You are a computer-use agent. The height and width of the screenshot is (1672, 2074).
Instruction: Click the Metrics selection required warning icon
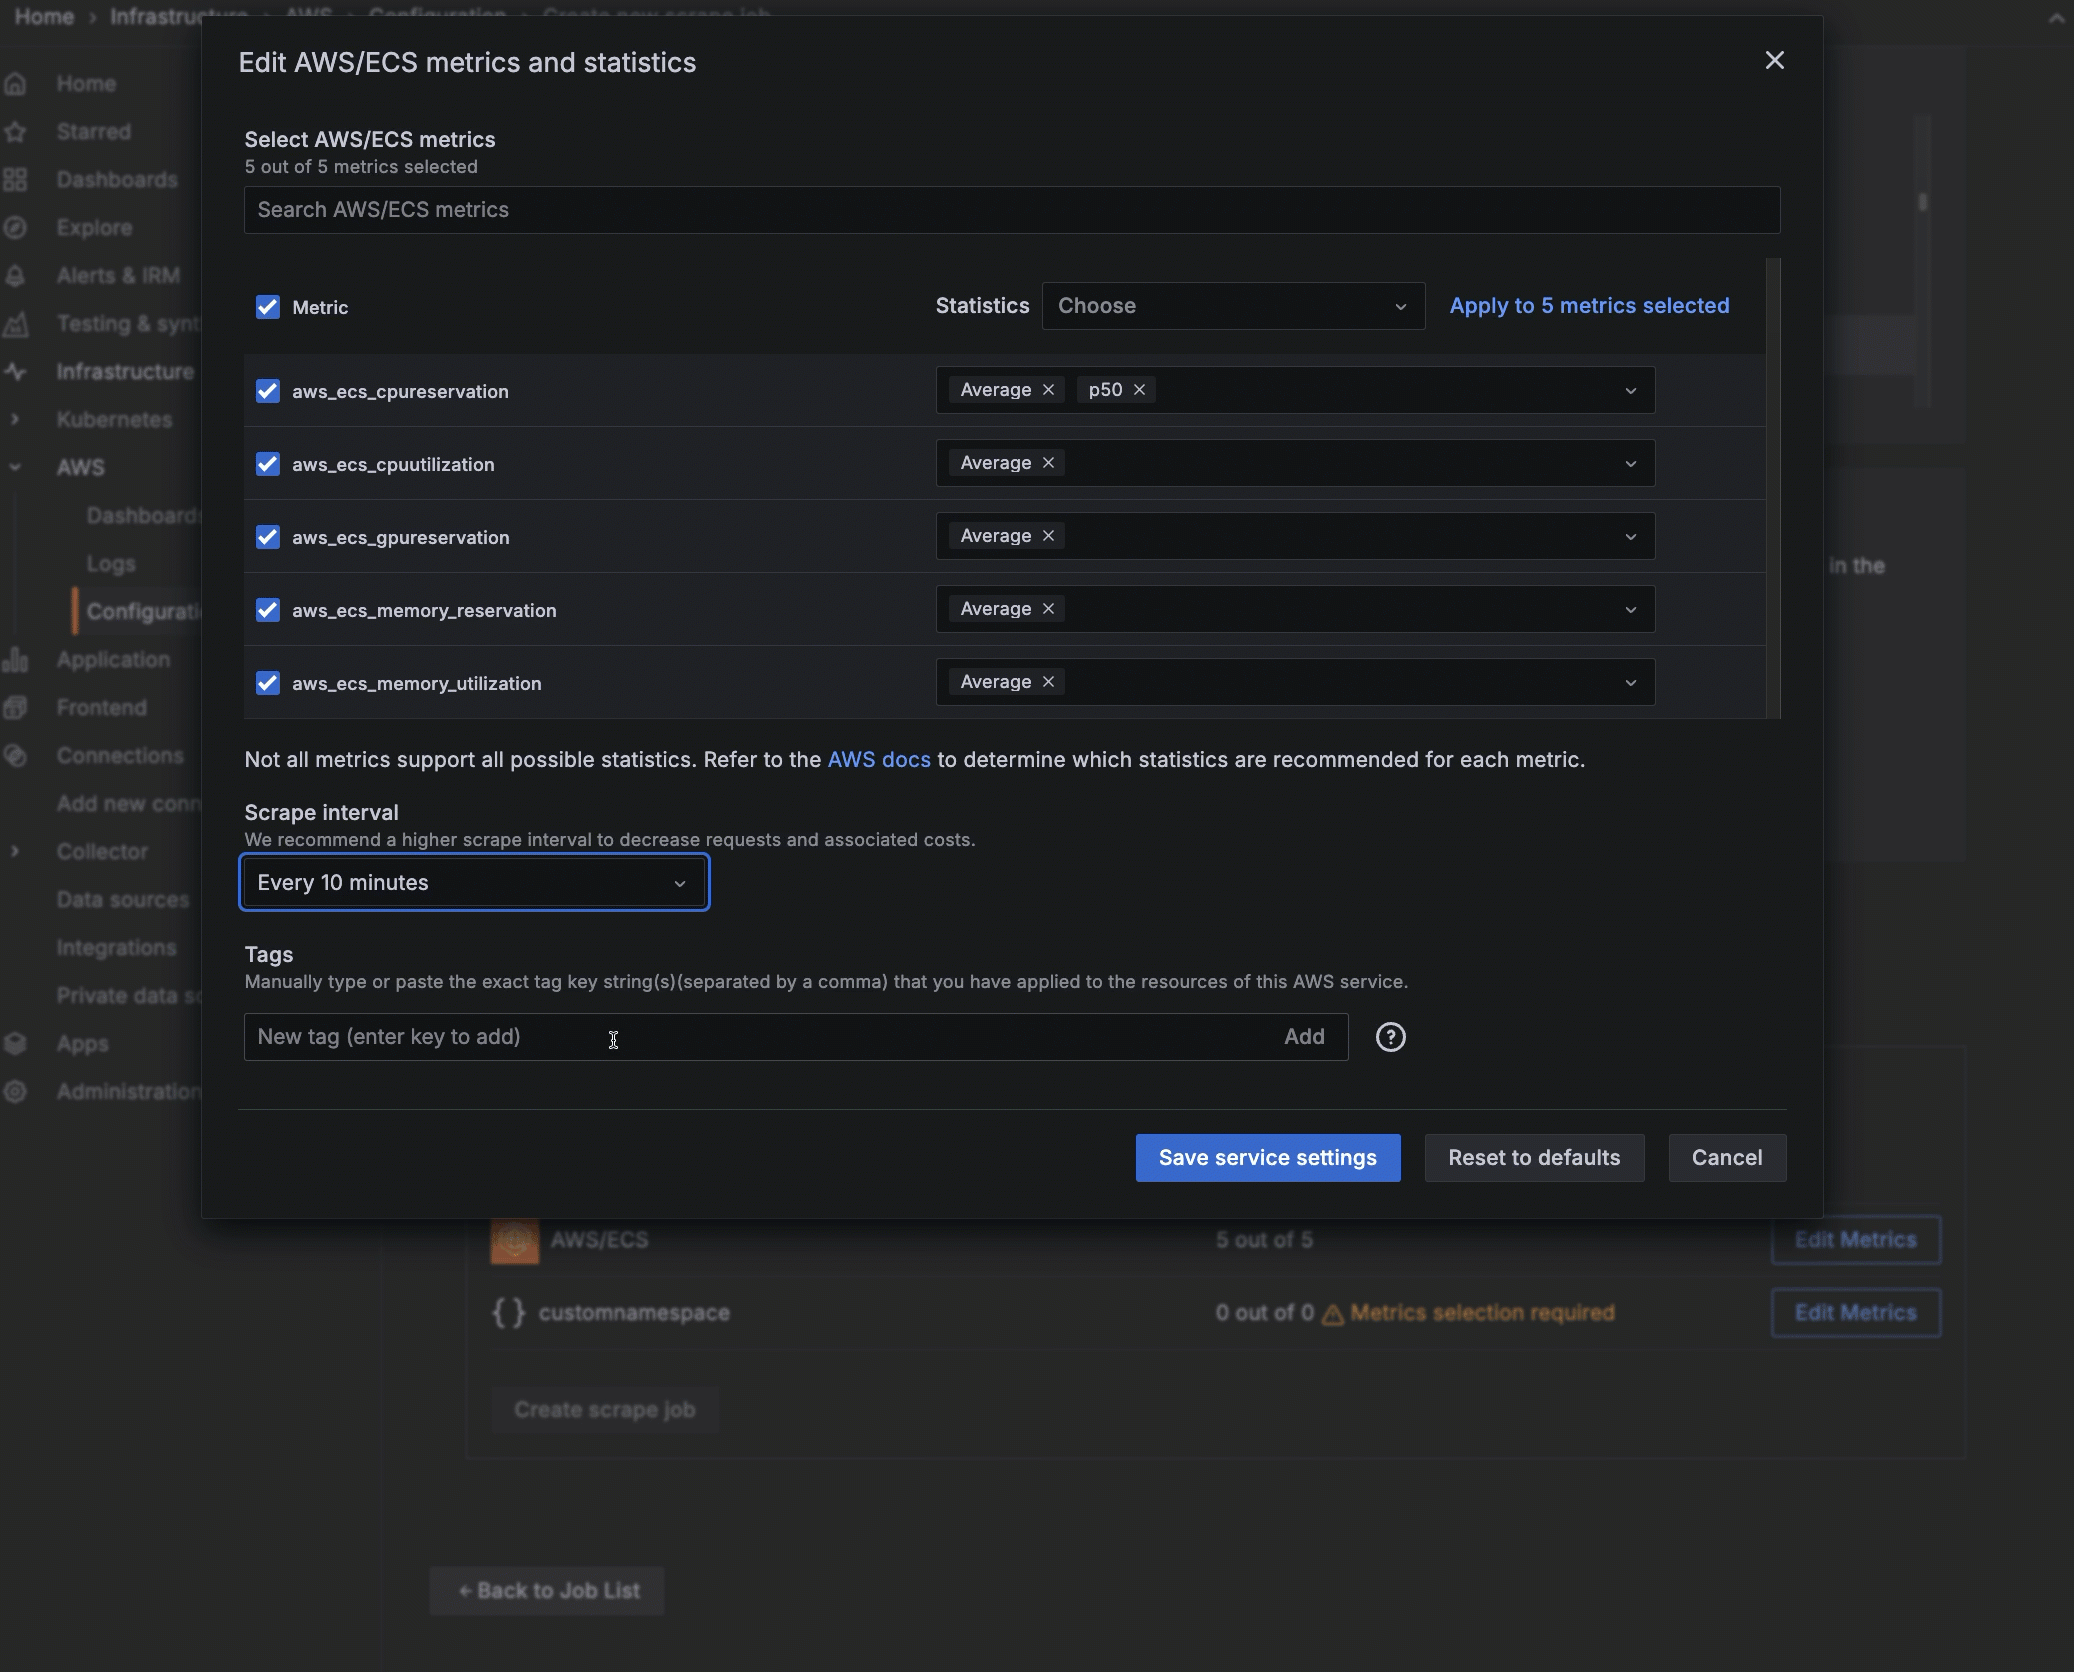[1332, 1314]
